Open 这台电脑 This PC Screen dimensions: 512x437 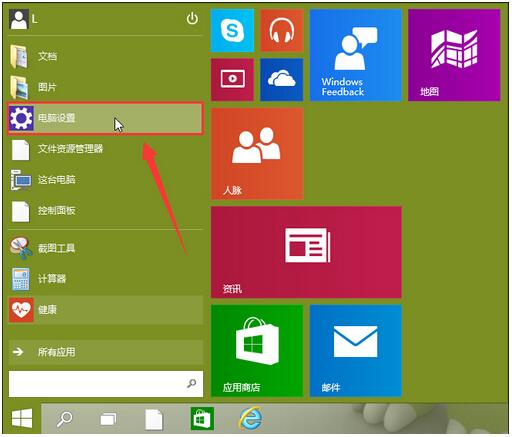coord(105,180)
